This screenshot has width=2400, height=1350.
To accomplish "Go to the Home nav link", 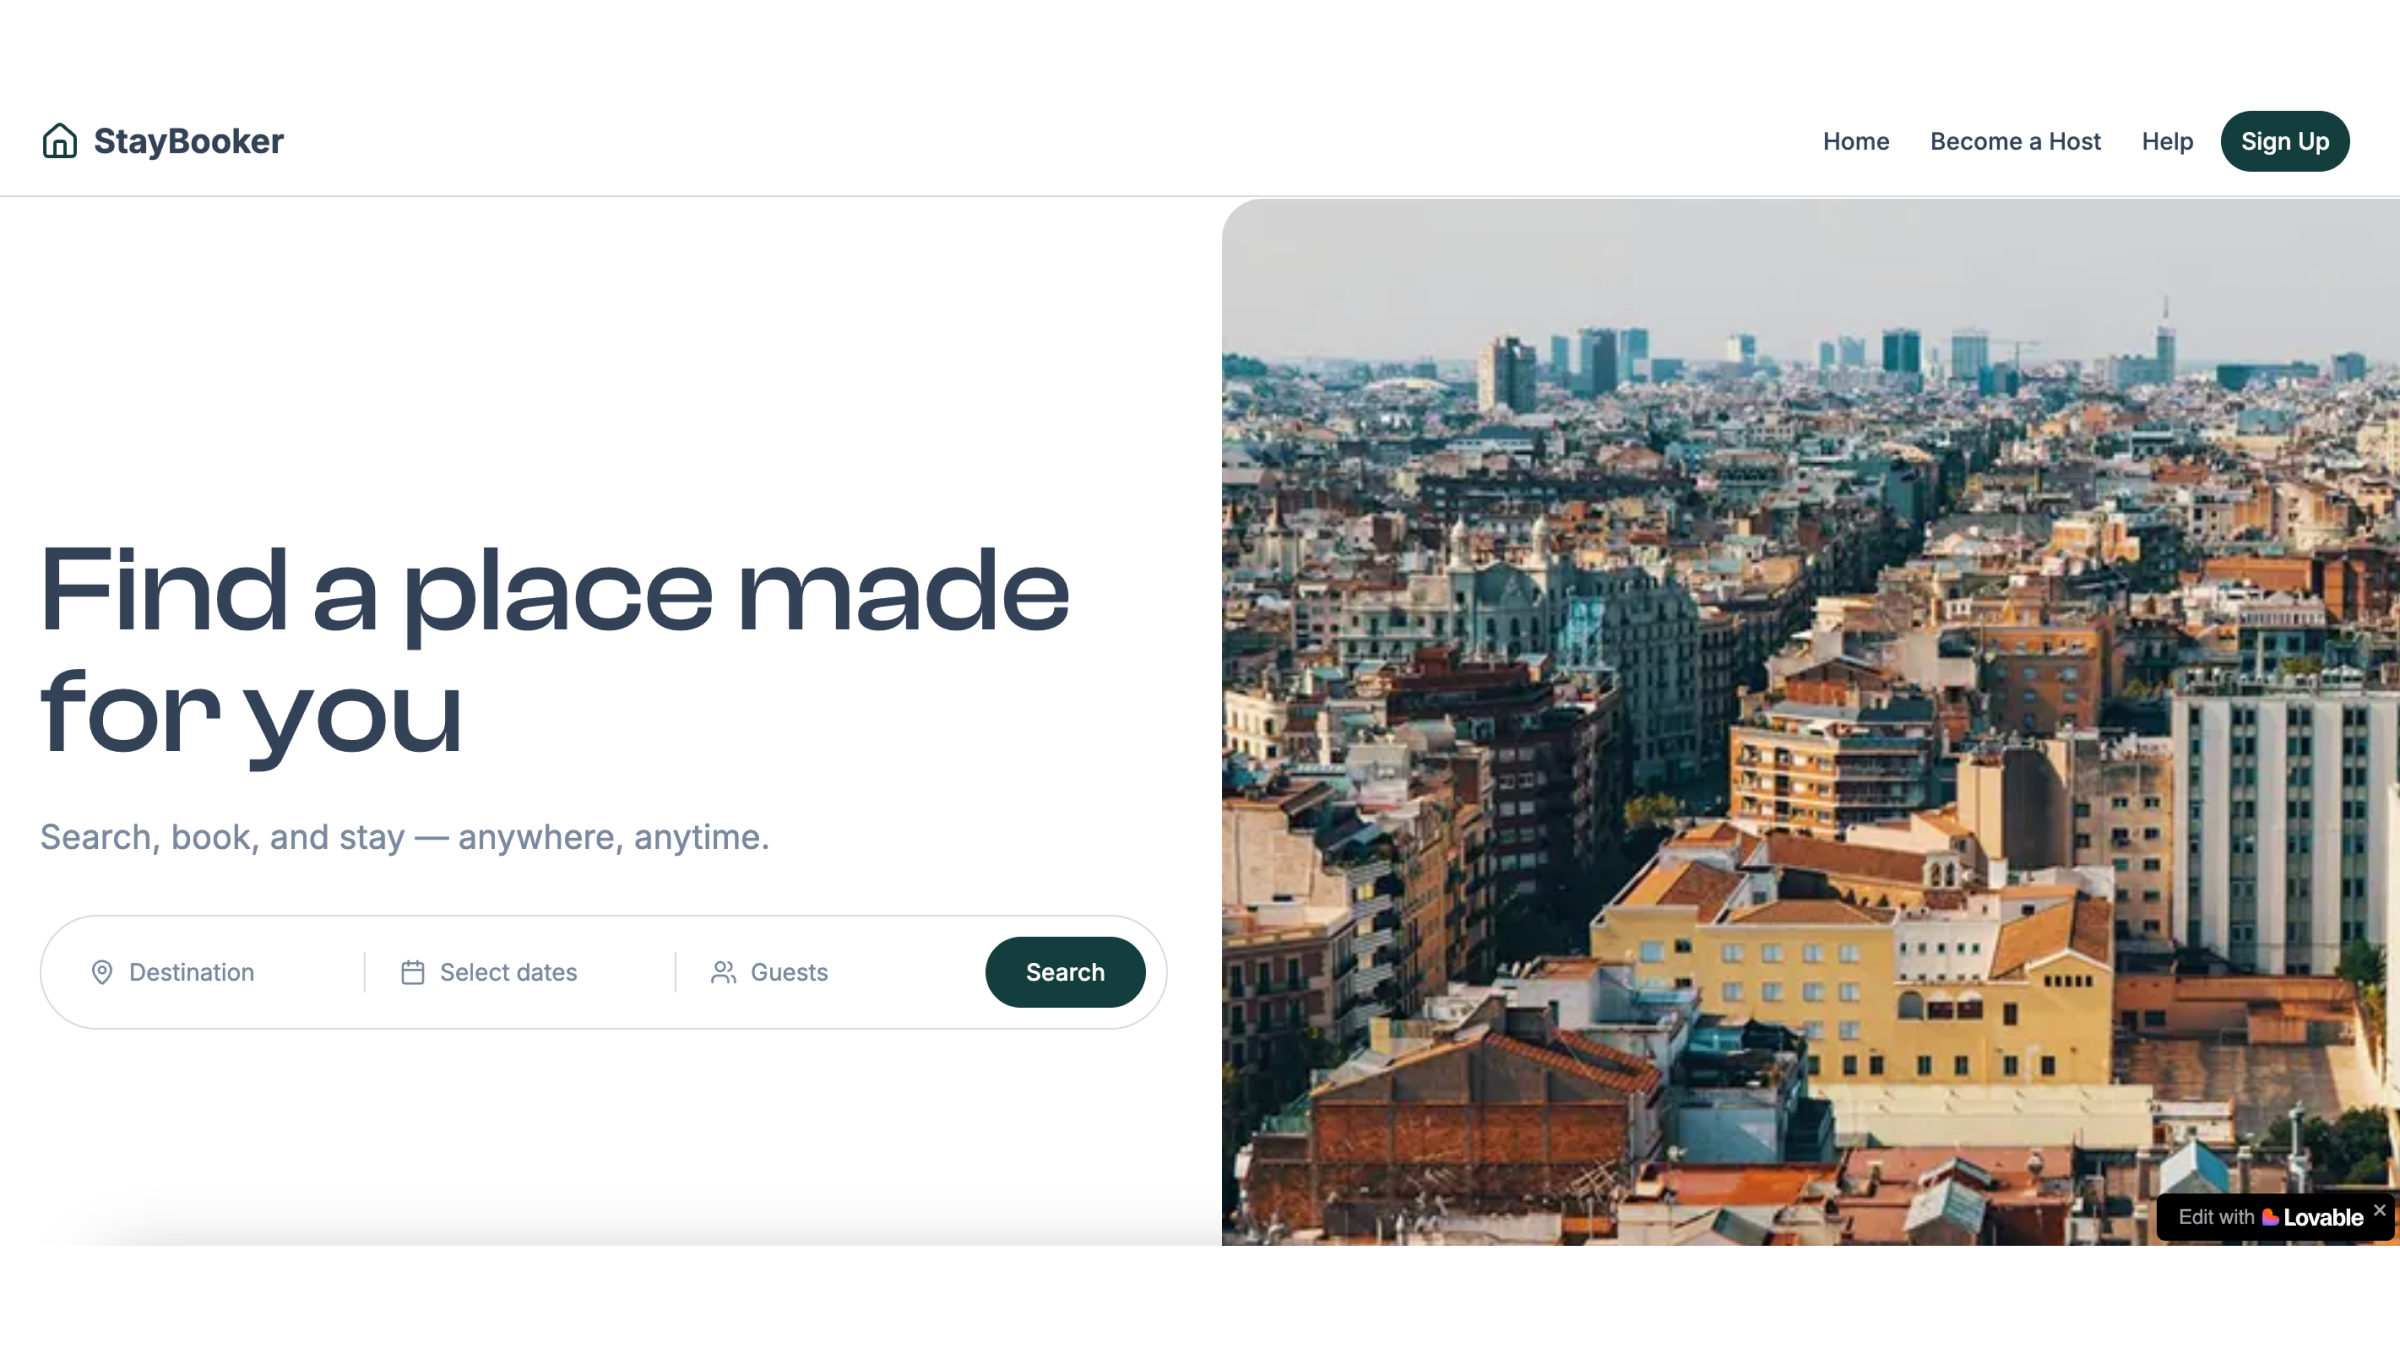I will [1855, 141].
